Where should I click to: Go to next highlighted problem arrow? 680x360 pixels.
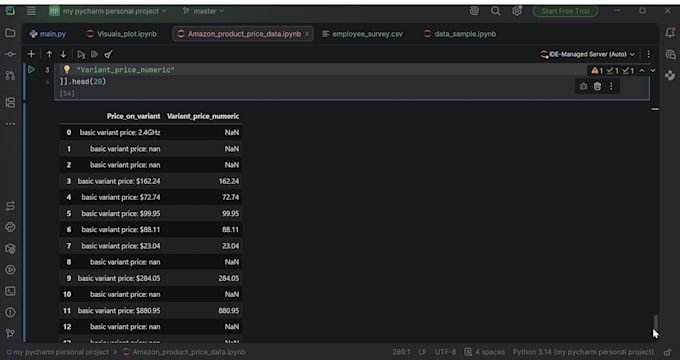coord(653,71)
